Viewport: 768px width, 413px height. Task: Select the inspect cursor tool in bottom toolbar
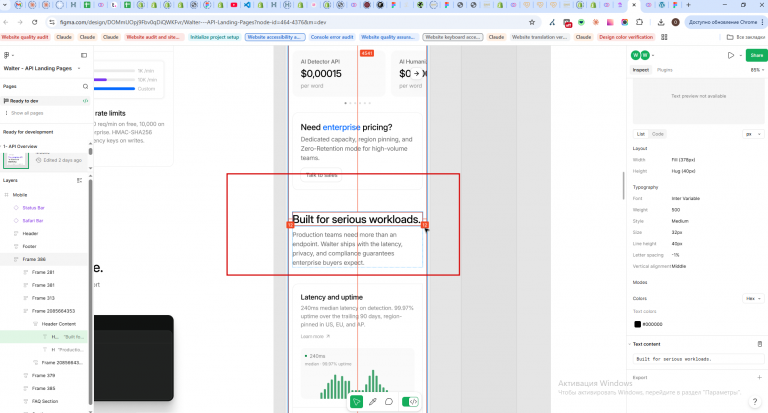[x=357, y=402]
